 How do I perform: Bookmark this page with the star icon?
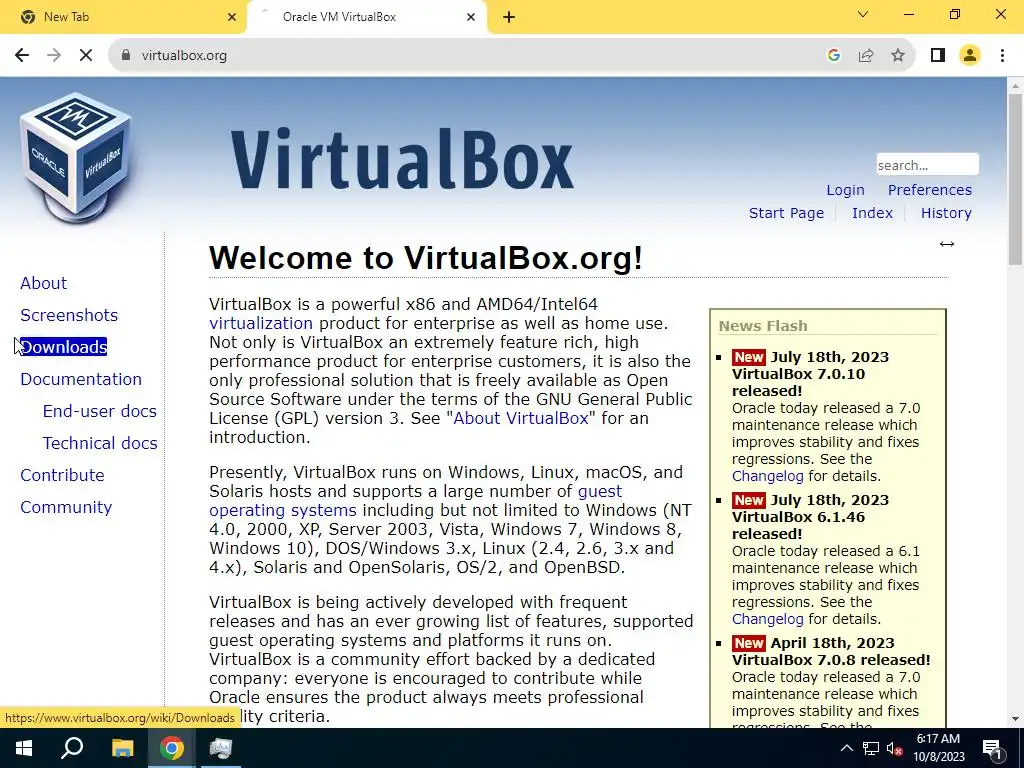pyautogui.click(x=898, y=56)
